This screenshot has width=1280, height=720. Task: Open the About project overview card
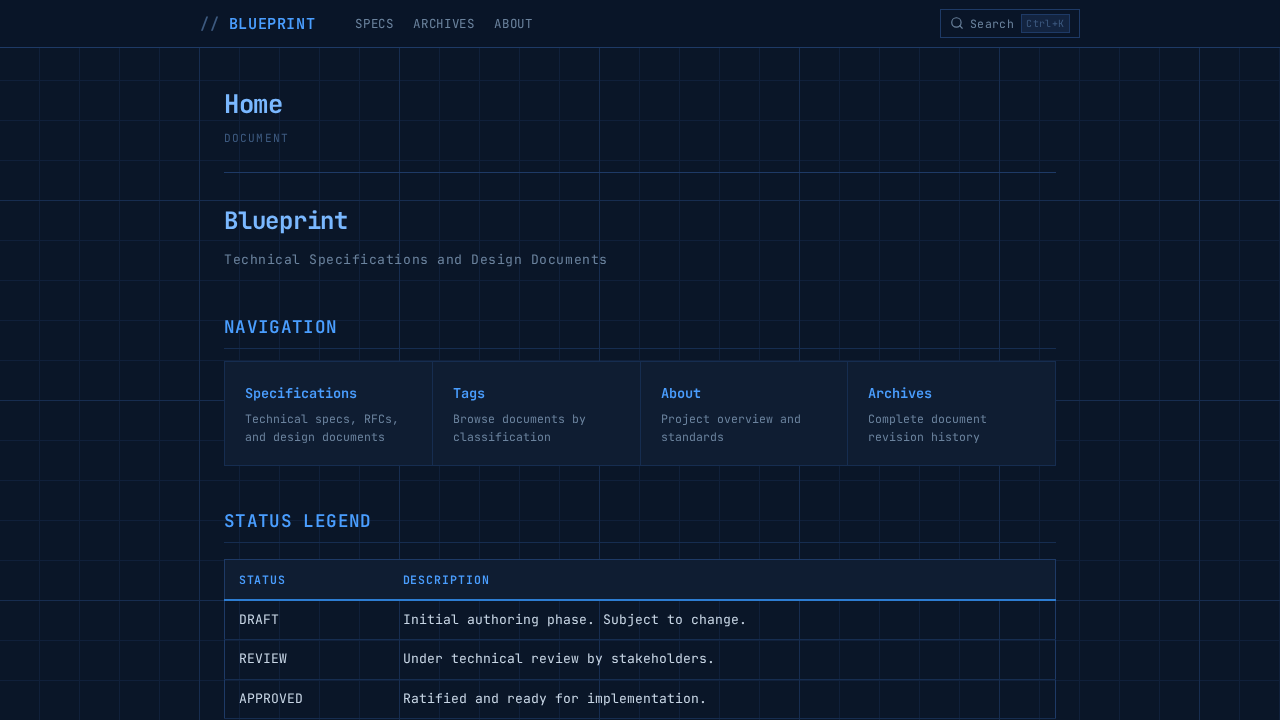coord(743,413)
